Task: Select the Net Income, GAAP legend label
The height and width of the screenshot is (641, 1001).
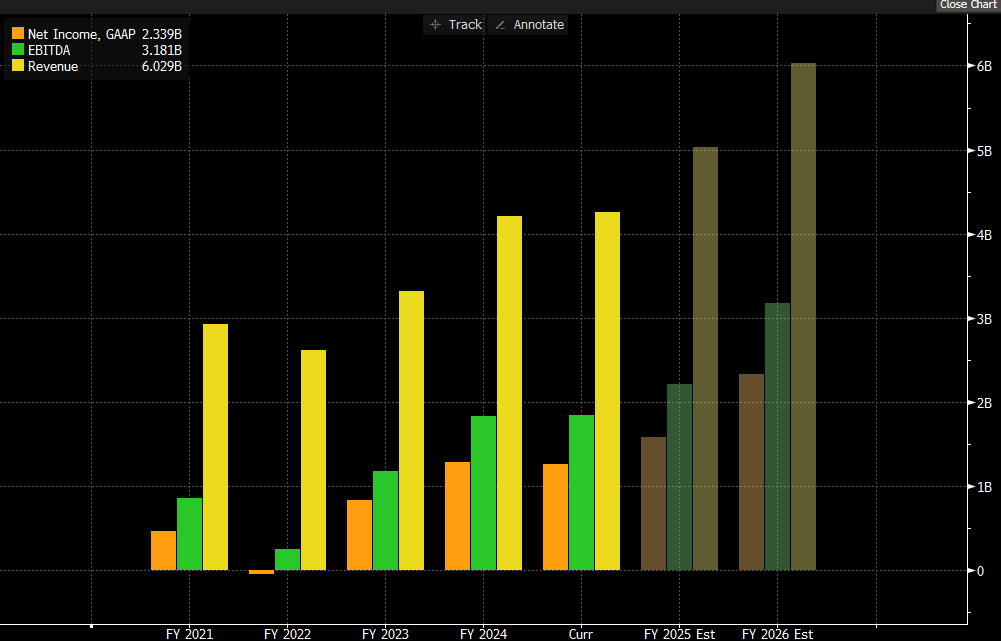Action: tap(81, 34)
